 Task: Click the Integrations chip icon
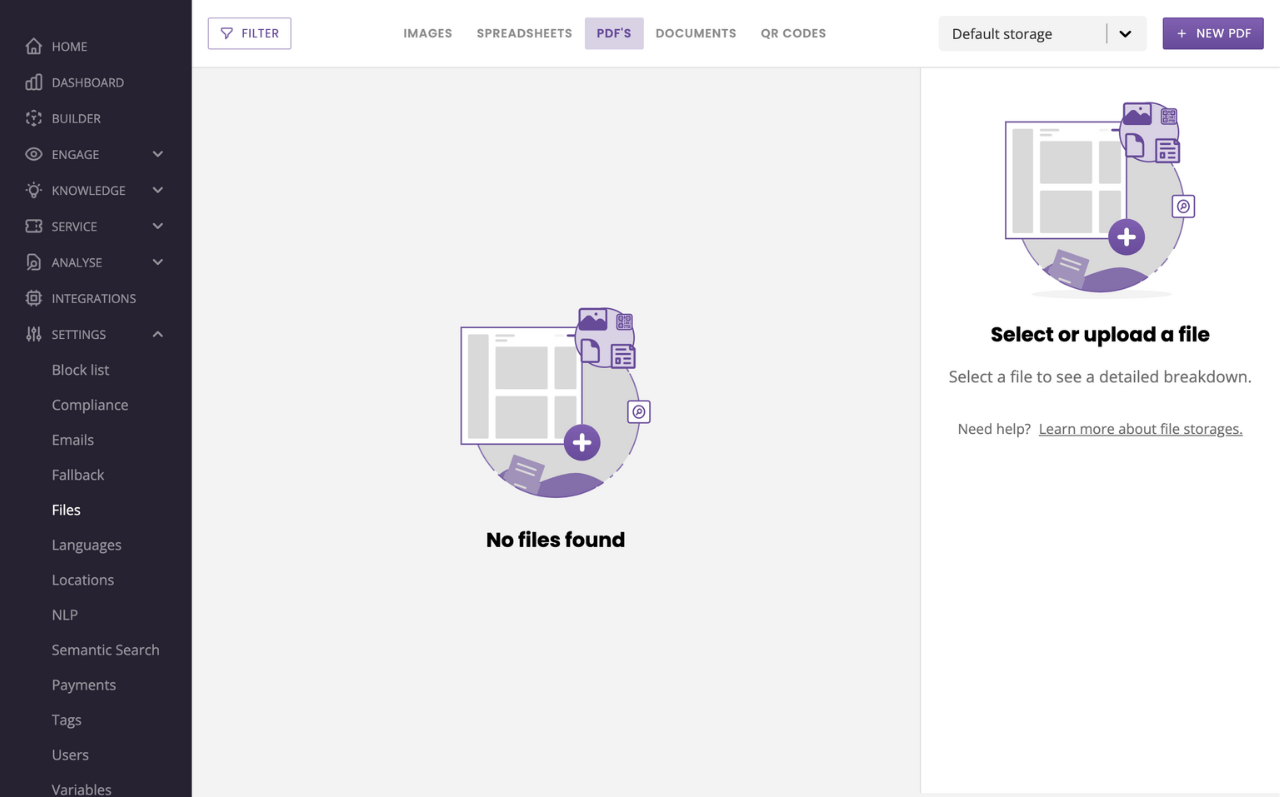(x=34, y=298)
